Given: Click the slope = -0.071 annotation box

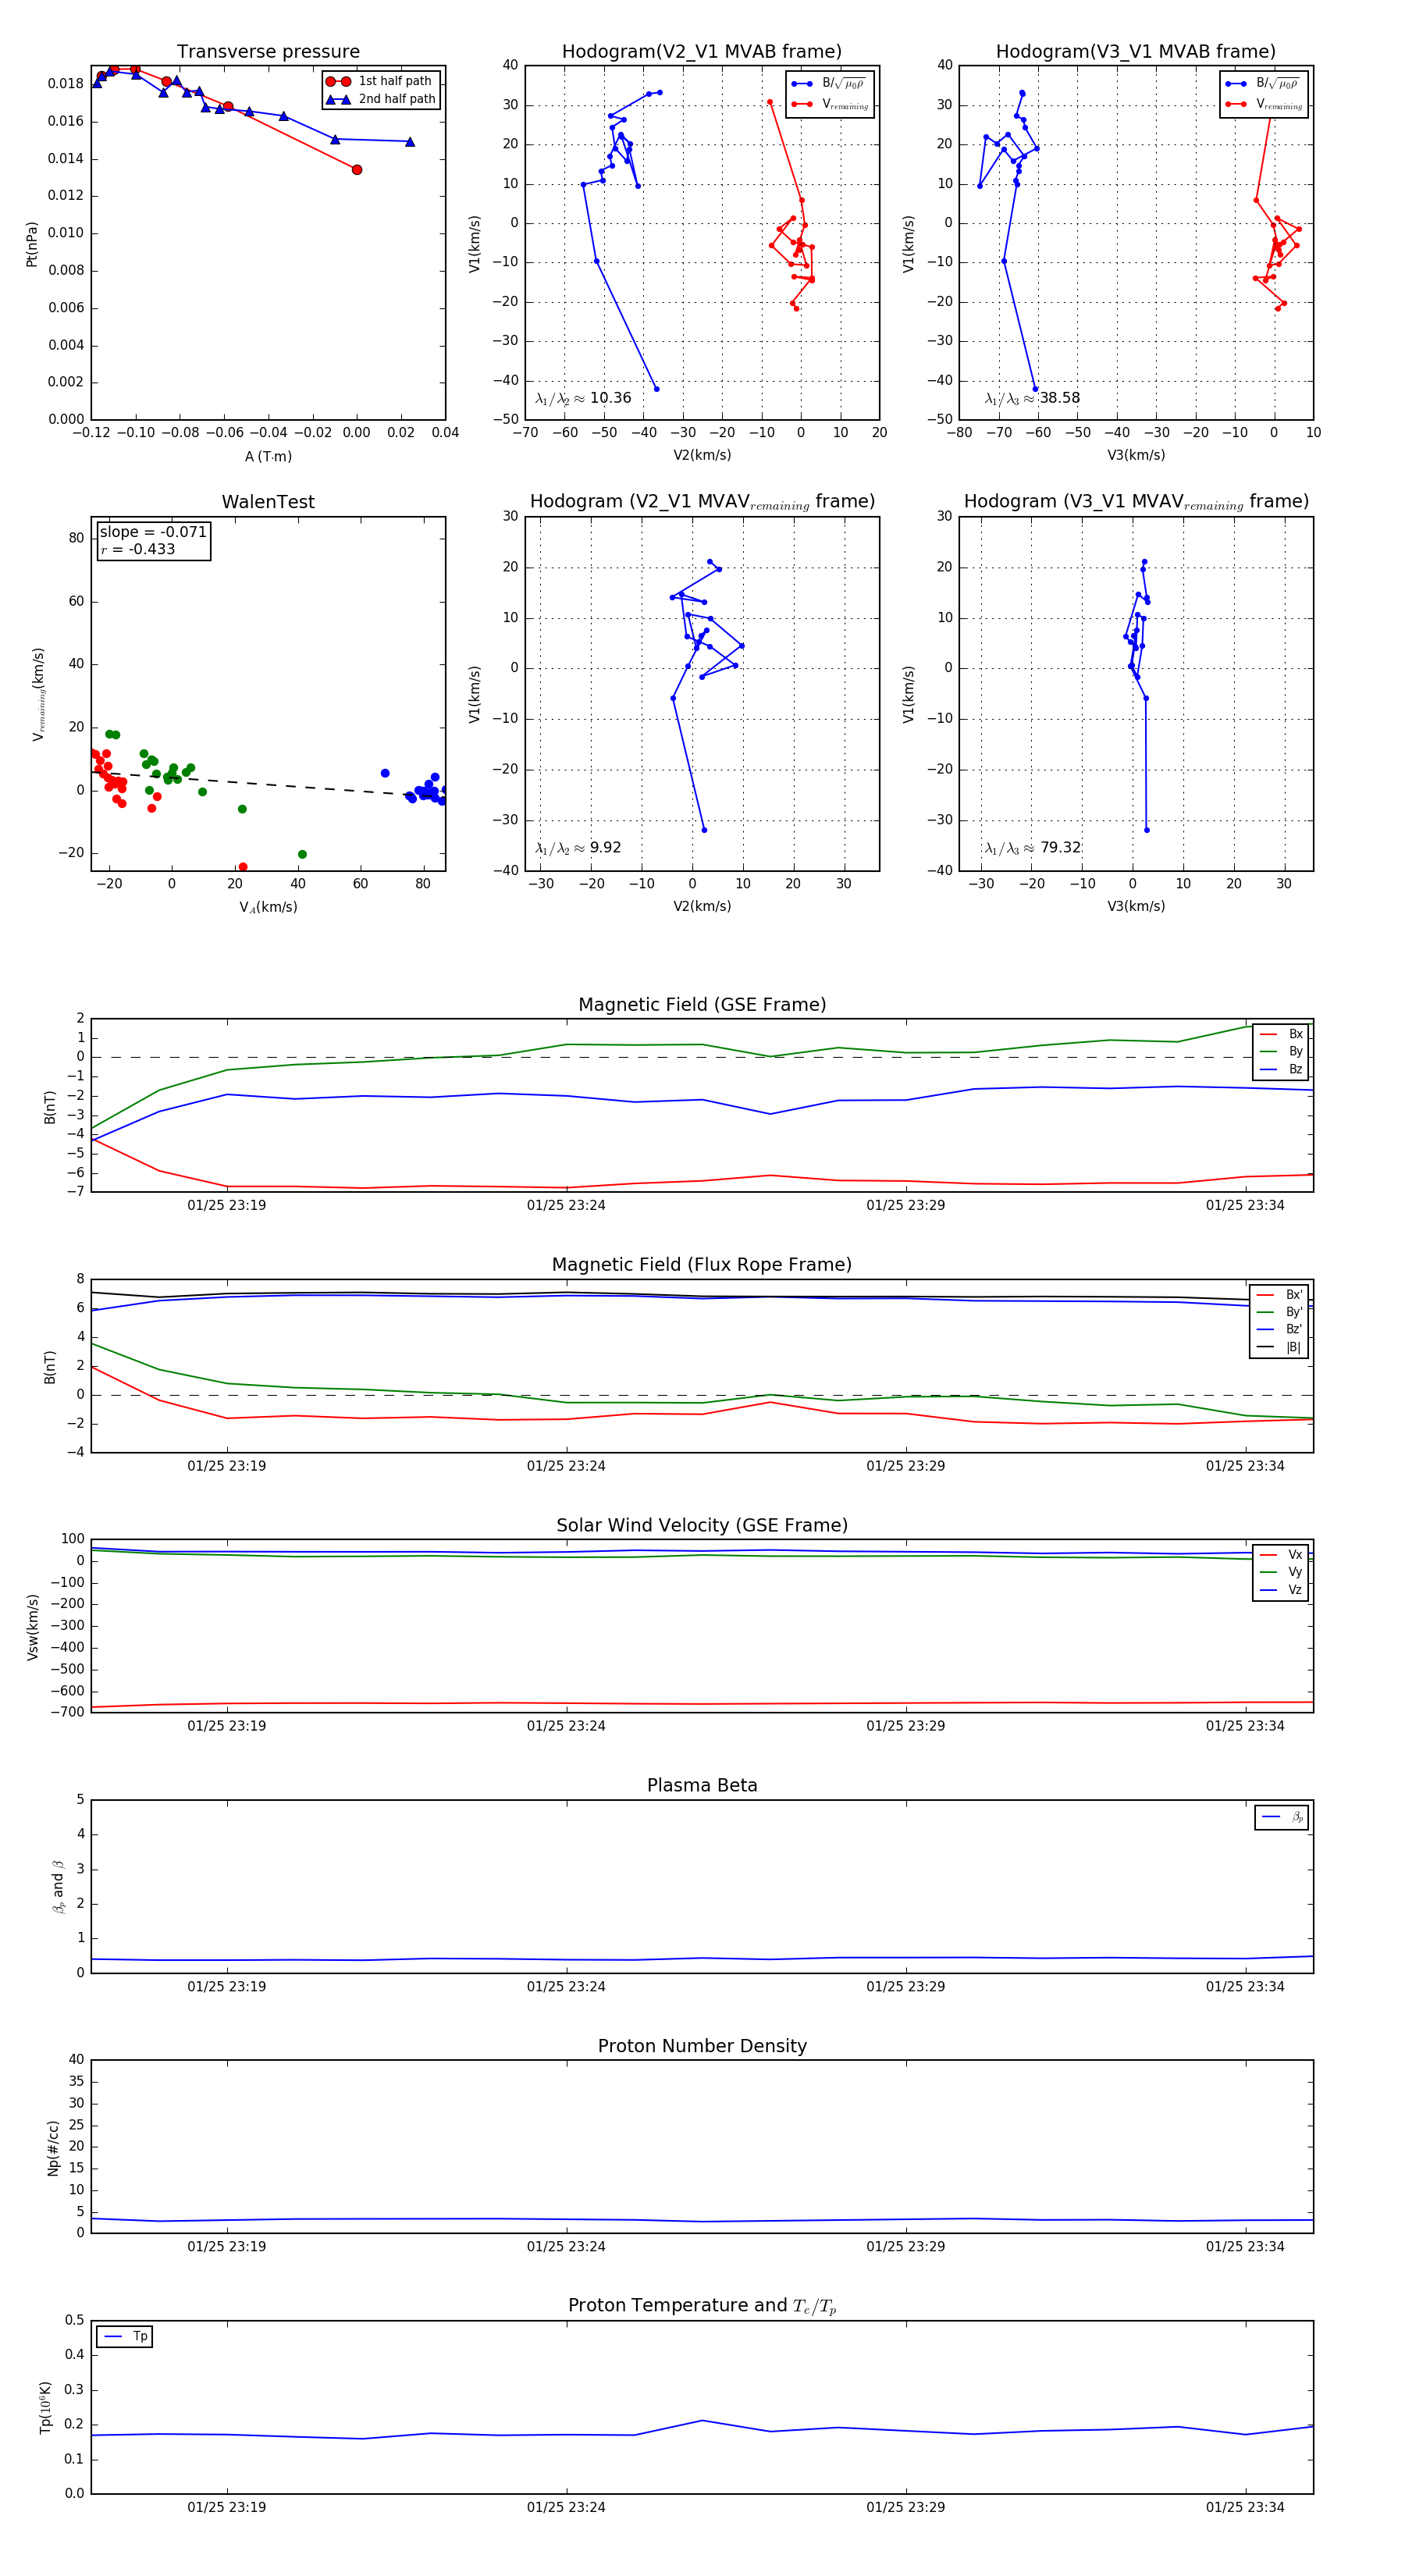Looking at the screenshot, I should (153, 541).
